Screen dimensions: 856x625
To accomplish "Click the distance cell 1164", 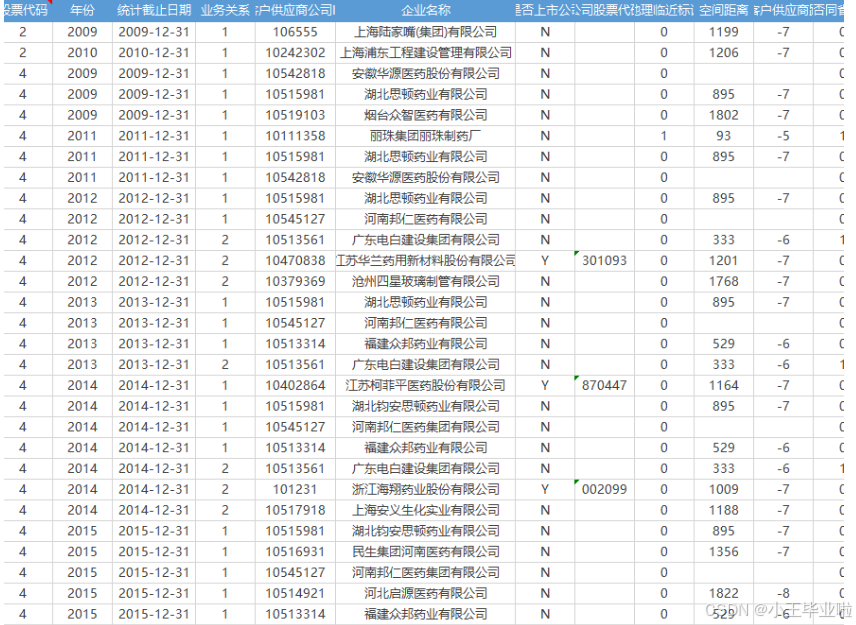I will tap(723, 385).
